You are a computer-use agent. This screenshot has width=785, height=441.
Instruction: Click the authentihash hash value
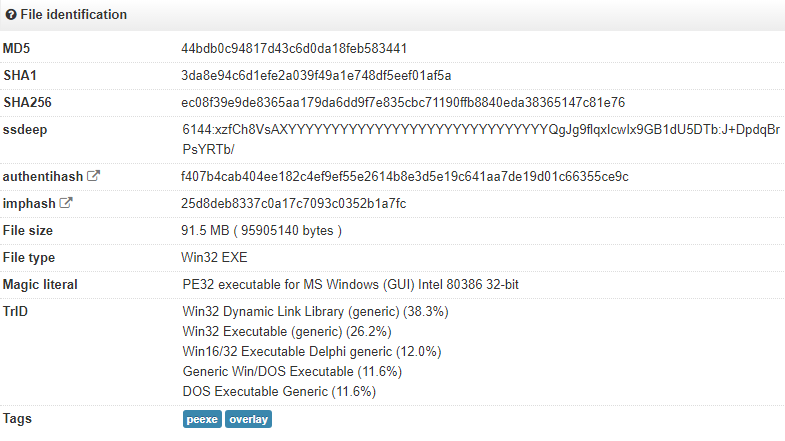[404, 176]
